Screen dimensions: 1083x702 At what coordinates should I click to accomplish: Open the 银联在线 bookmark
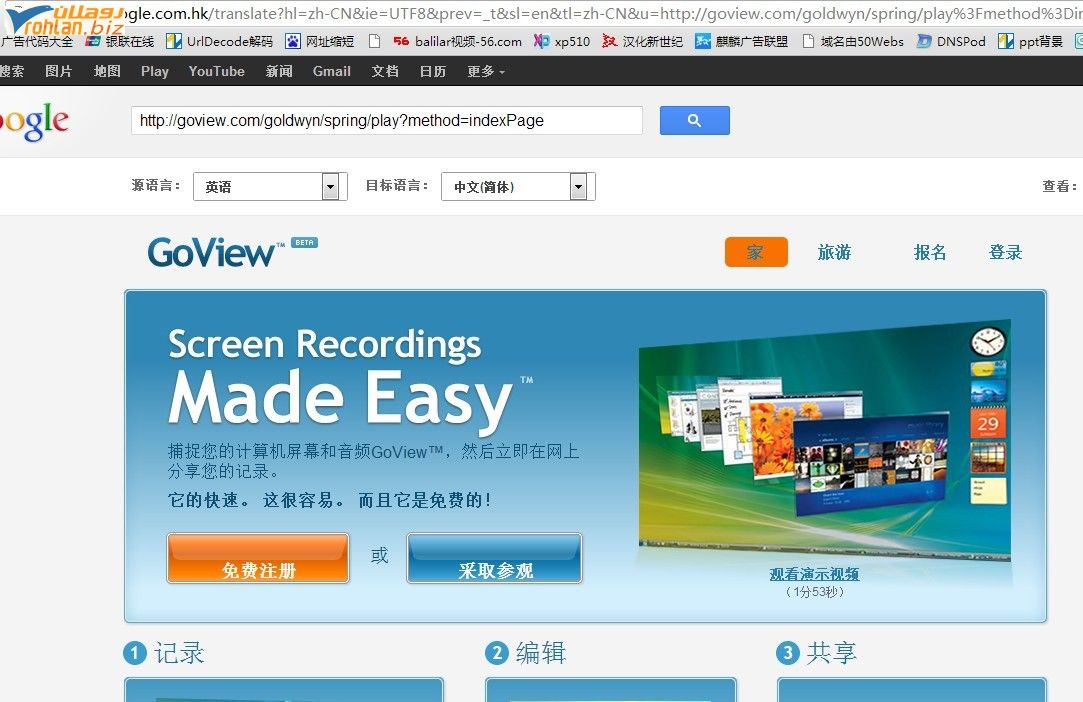[119, 41]
